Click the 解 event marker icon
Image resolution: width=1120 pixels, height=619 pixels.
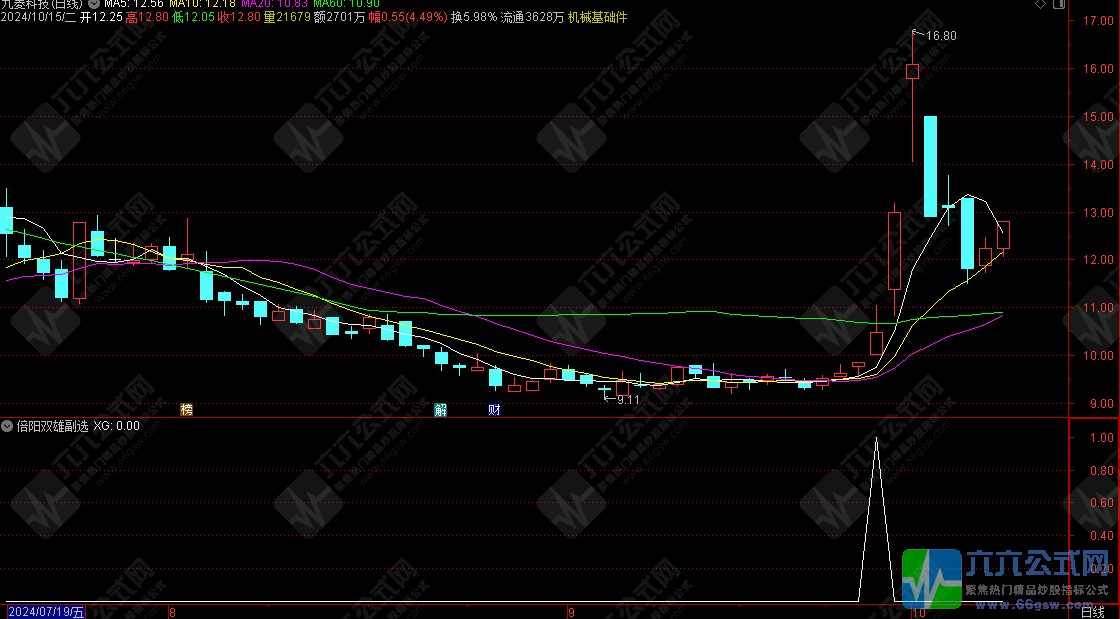[440, 409]
